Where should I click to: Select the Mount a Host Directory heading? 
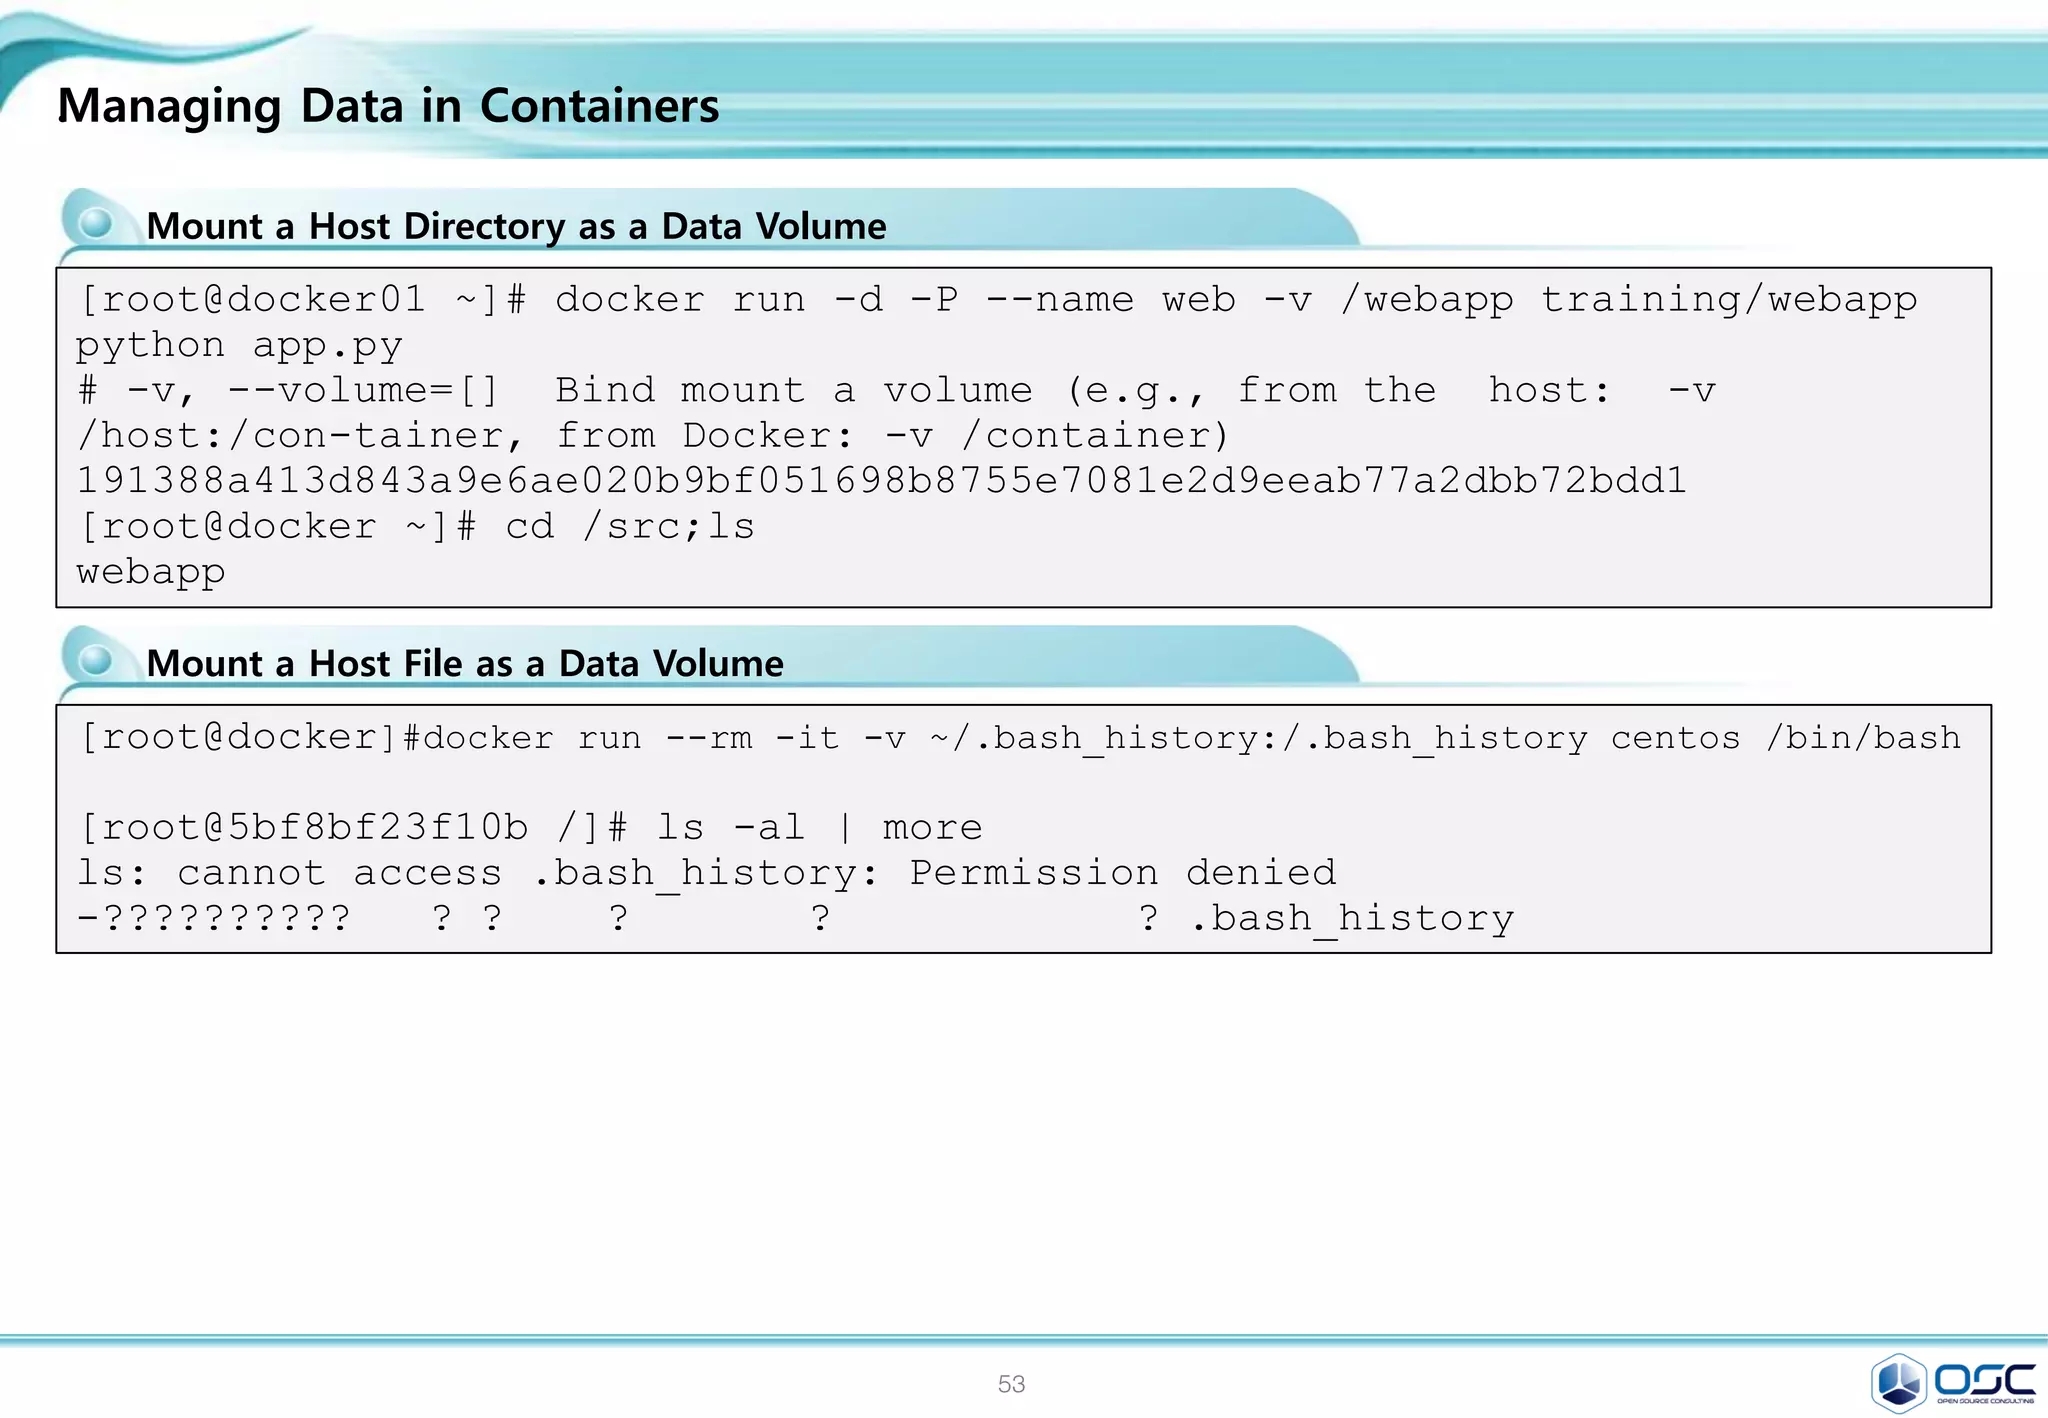(516, 226)
